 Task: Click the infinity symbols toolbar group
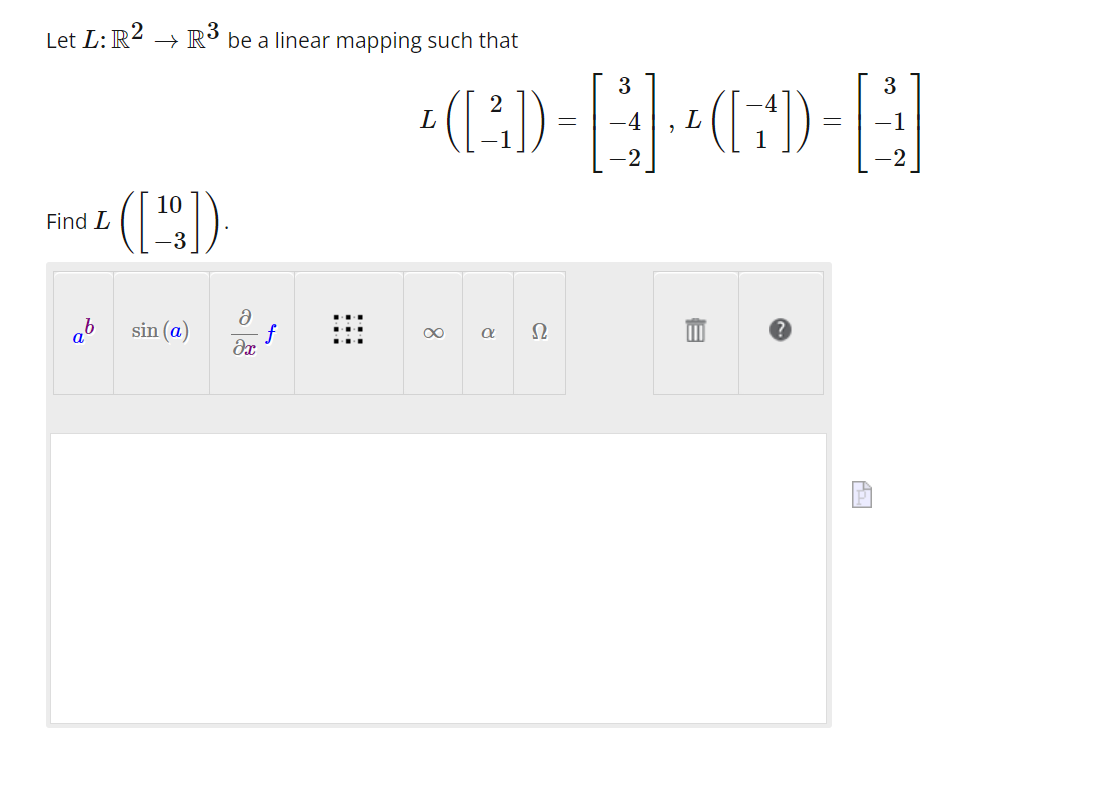pyautogui.click(x=432, y=332)
